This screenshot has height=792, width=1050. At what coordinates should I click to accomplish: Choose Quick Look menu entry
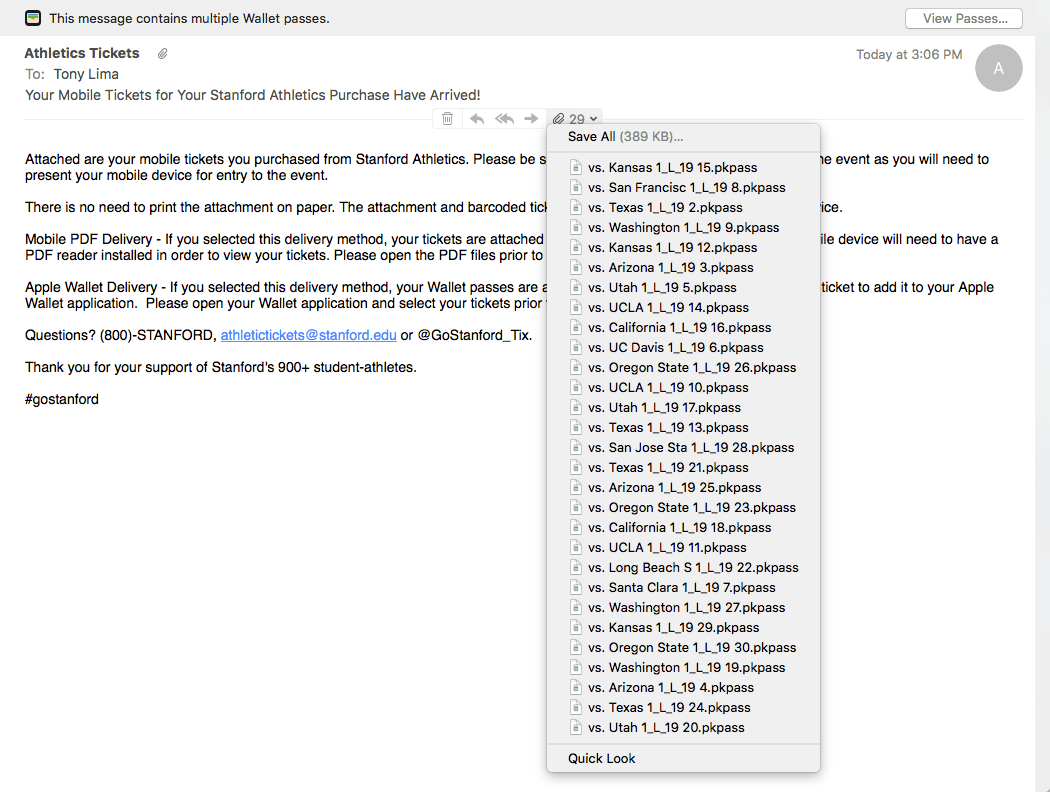point(683,758)
